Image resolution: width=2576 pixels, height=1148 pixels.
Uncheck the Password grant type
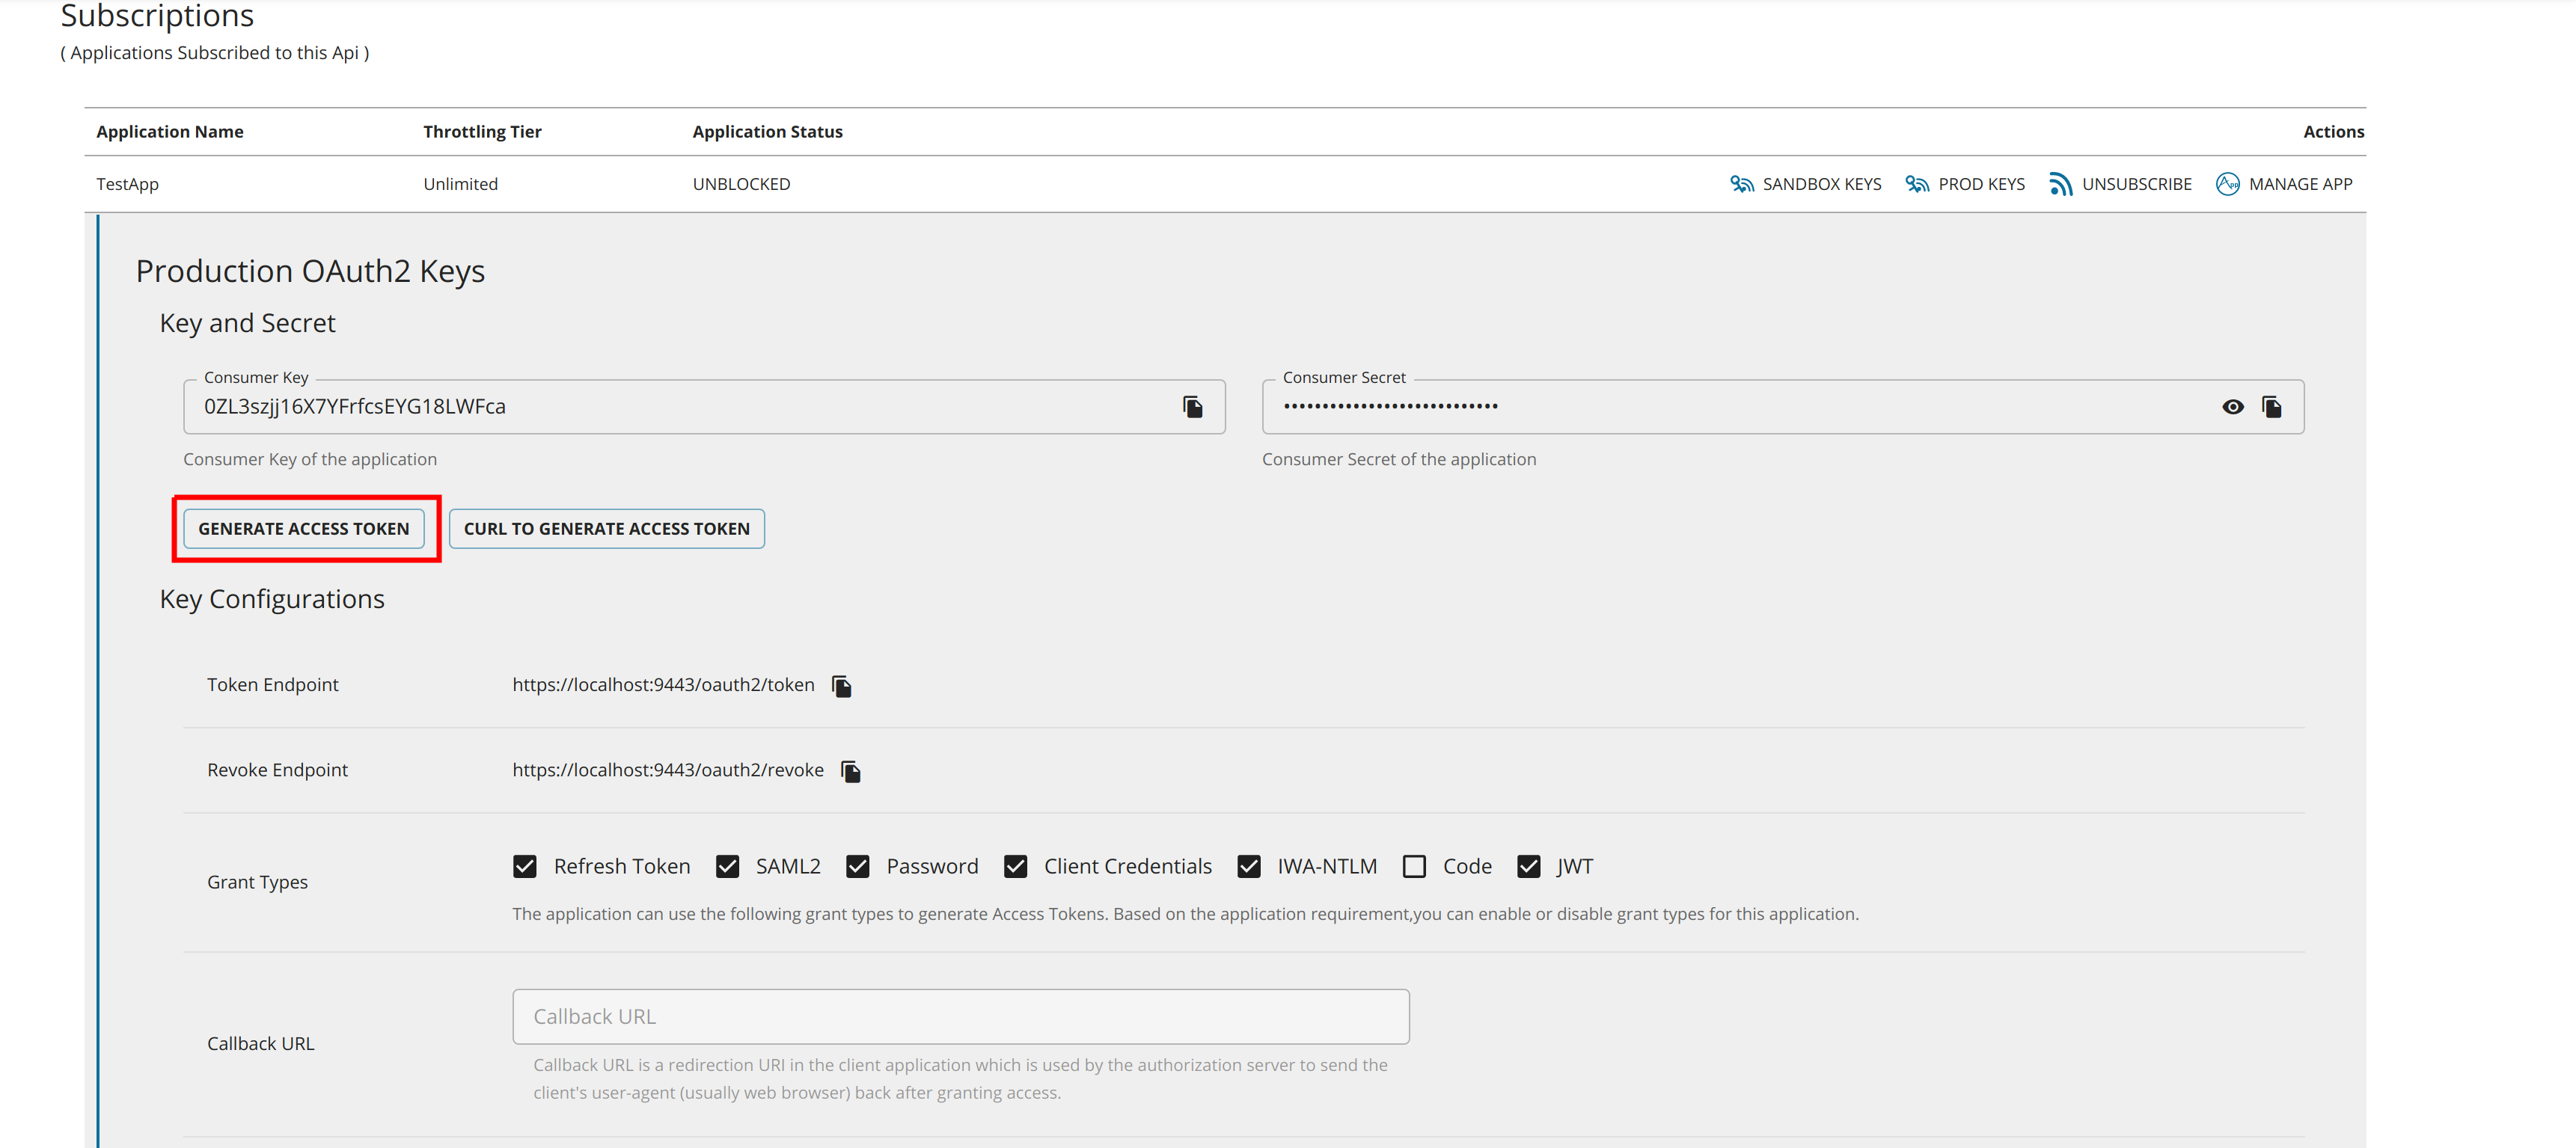coord(857,866)
